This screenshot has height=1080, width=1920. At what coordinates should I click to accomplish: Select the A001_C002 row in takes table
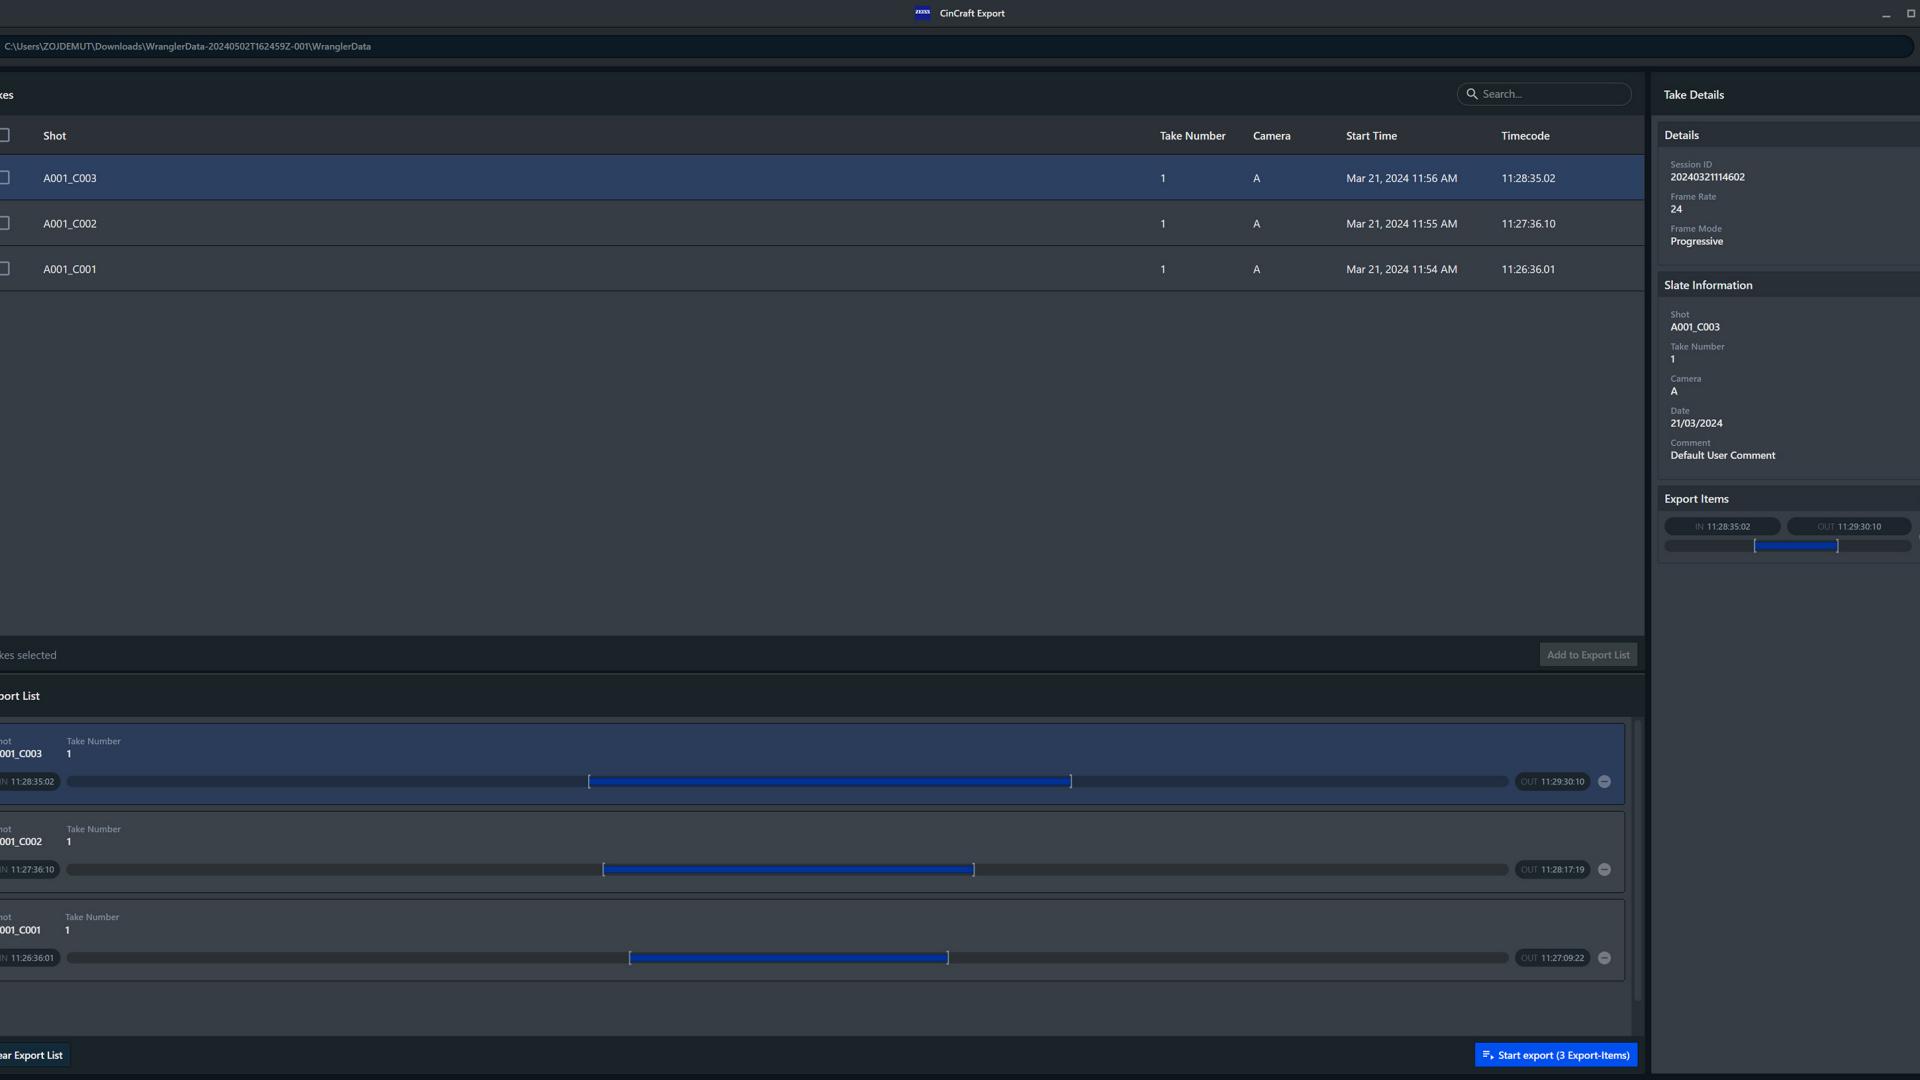tap(822, 223)
